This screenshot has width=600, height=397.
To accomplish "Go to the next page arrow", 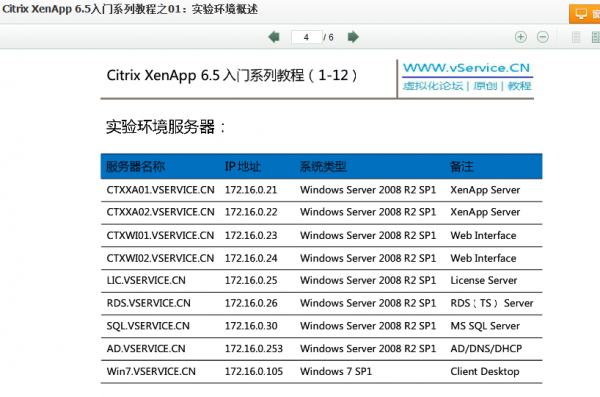I will (x=353, y=37).
